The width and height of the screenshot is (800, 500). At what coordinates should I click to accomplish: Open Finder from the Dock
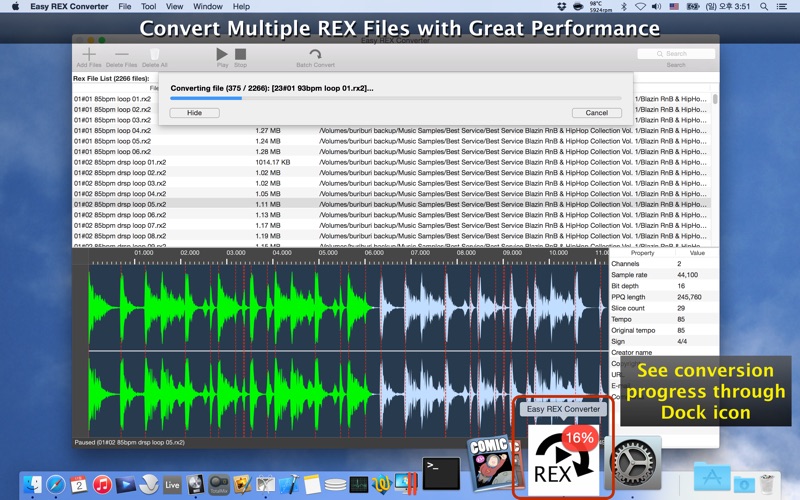point(32,484)
